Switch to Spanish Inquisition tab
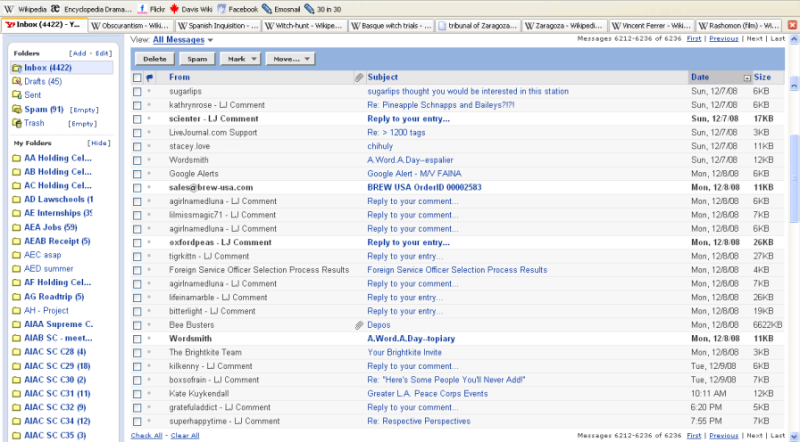This screenshot has width=800, height=442. click(218, 26)
